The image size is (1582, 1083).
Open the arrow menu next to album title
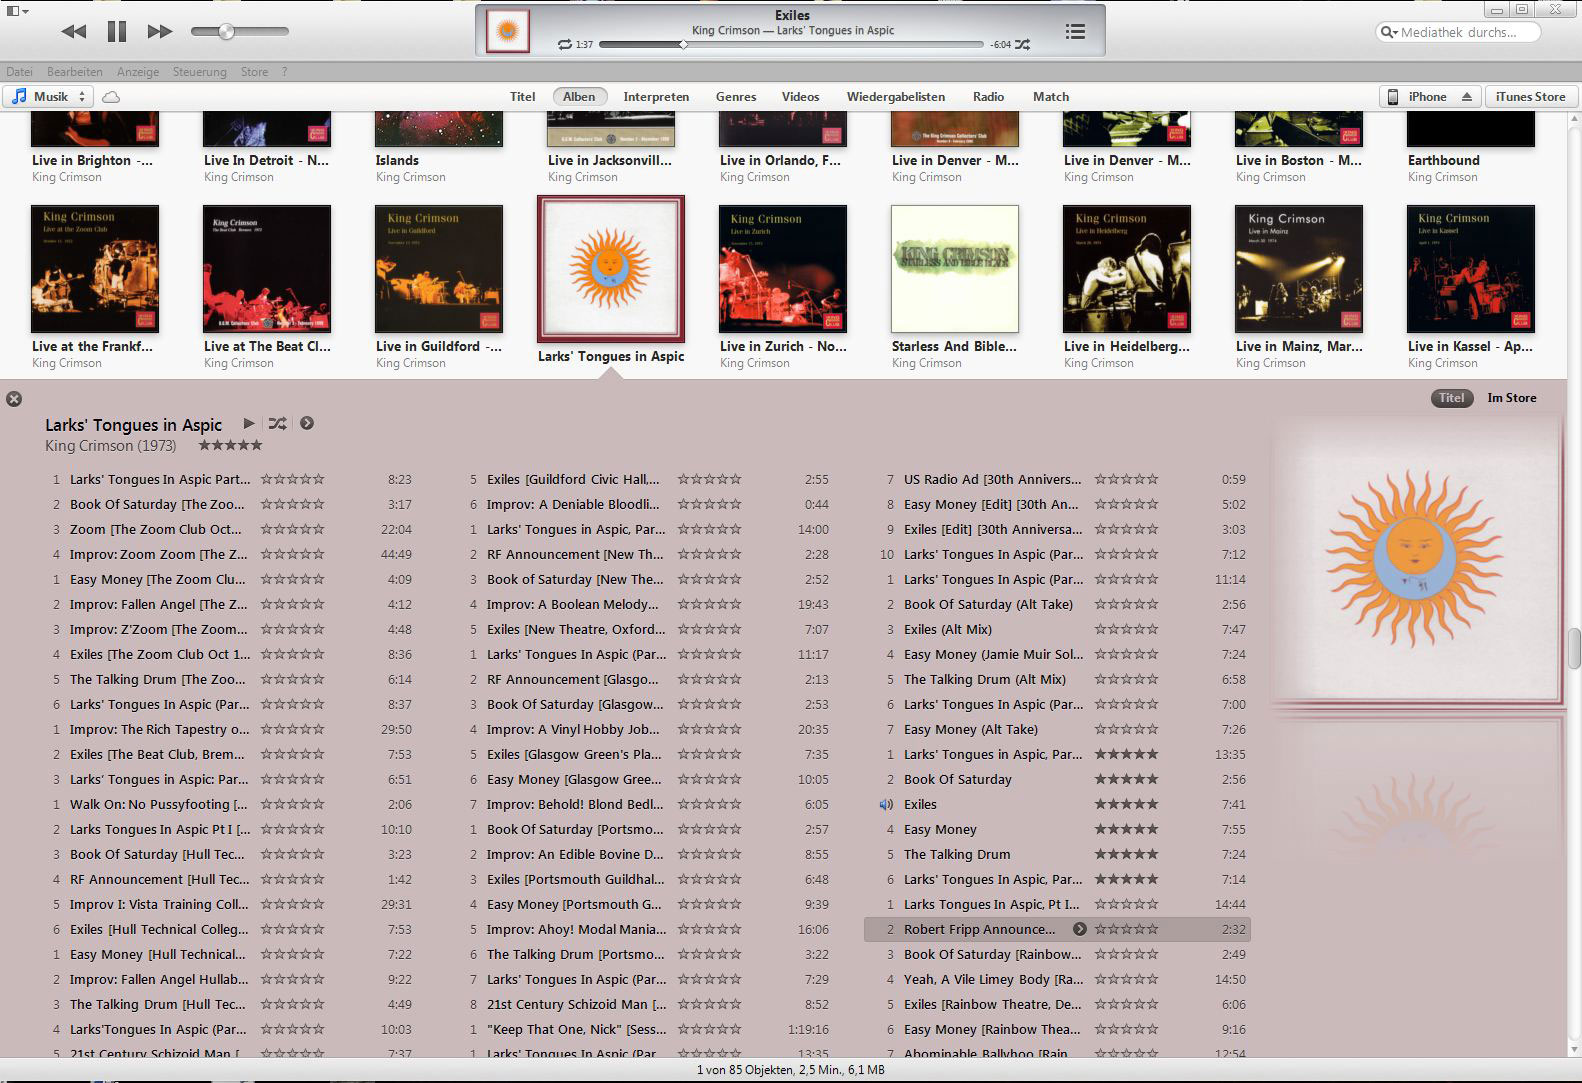307,424
